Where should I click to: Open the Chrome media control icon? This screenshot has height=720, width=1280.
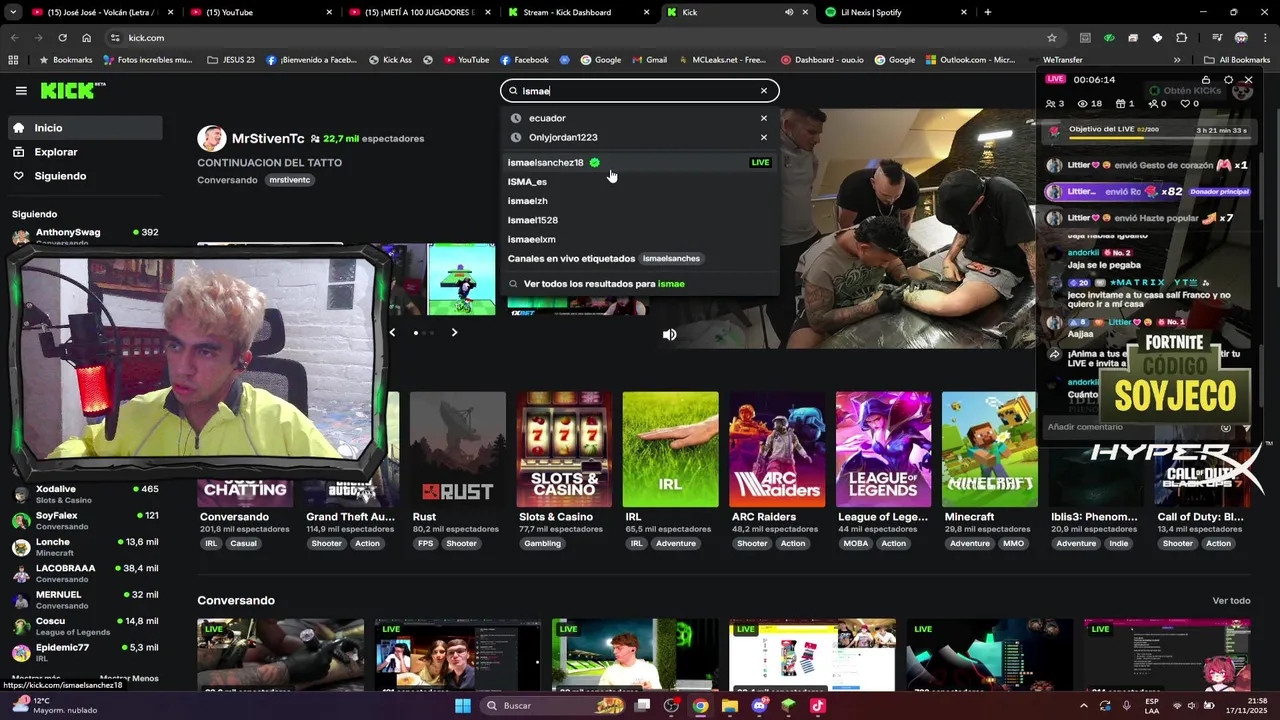click(x=1216, y=38)
